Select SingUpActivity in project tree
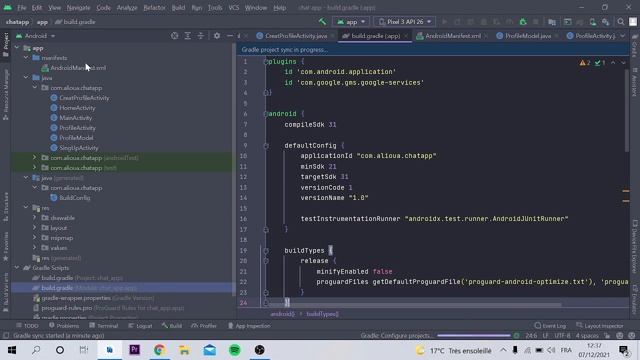Screen dimensions: 640x360 78,148
